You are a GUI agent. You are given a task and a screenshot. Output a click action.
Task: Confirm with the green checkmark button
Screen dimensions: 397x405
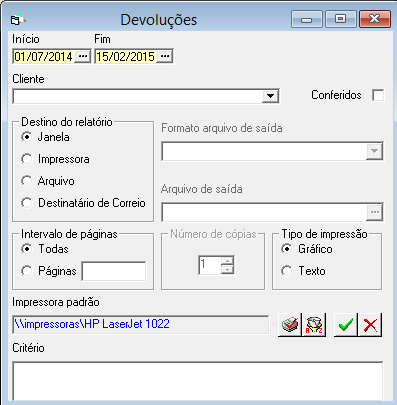346,324
